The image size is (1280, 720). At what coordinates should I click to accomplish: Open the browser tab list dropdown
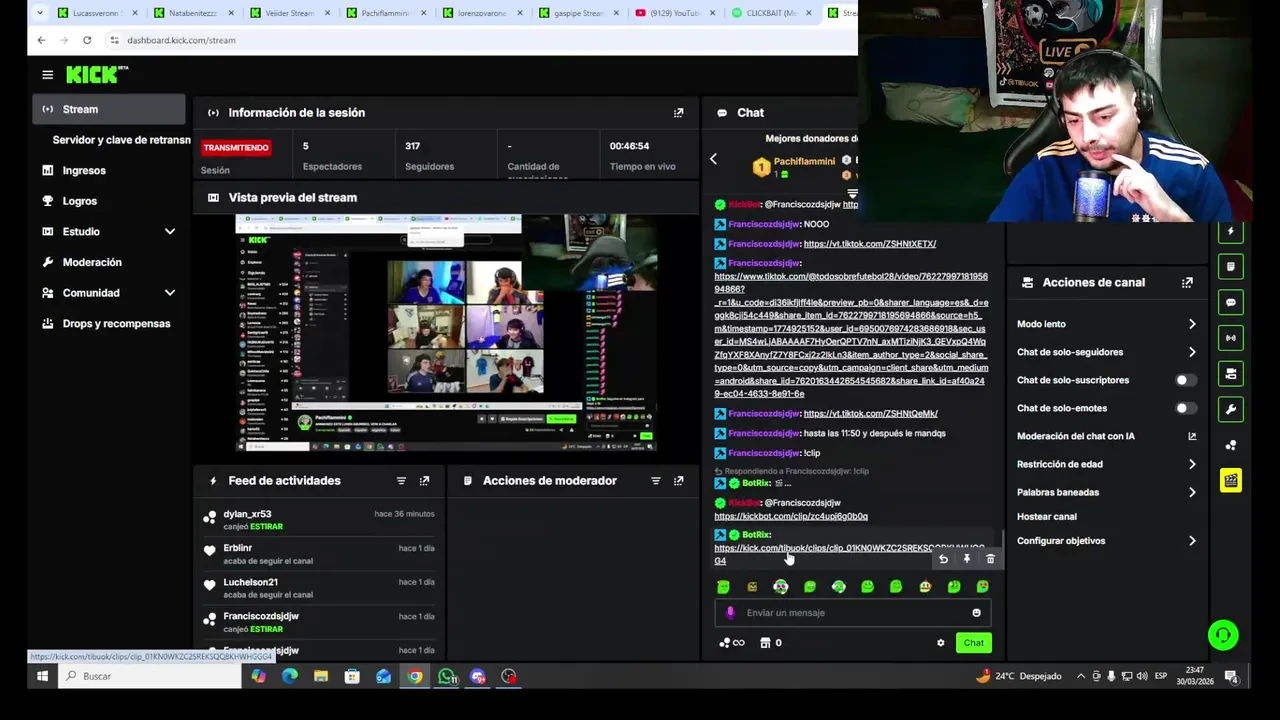[x=38, y=13]
